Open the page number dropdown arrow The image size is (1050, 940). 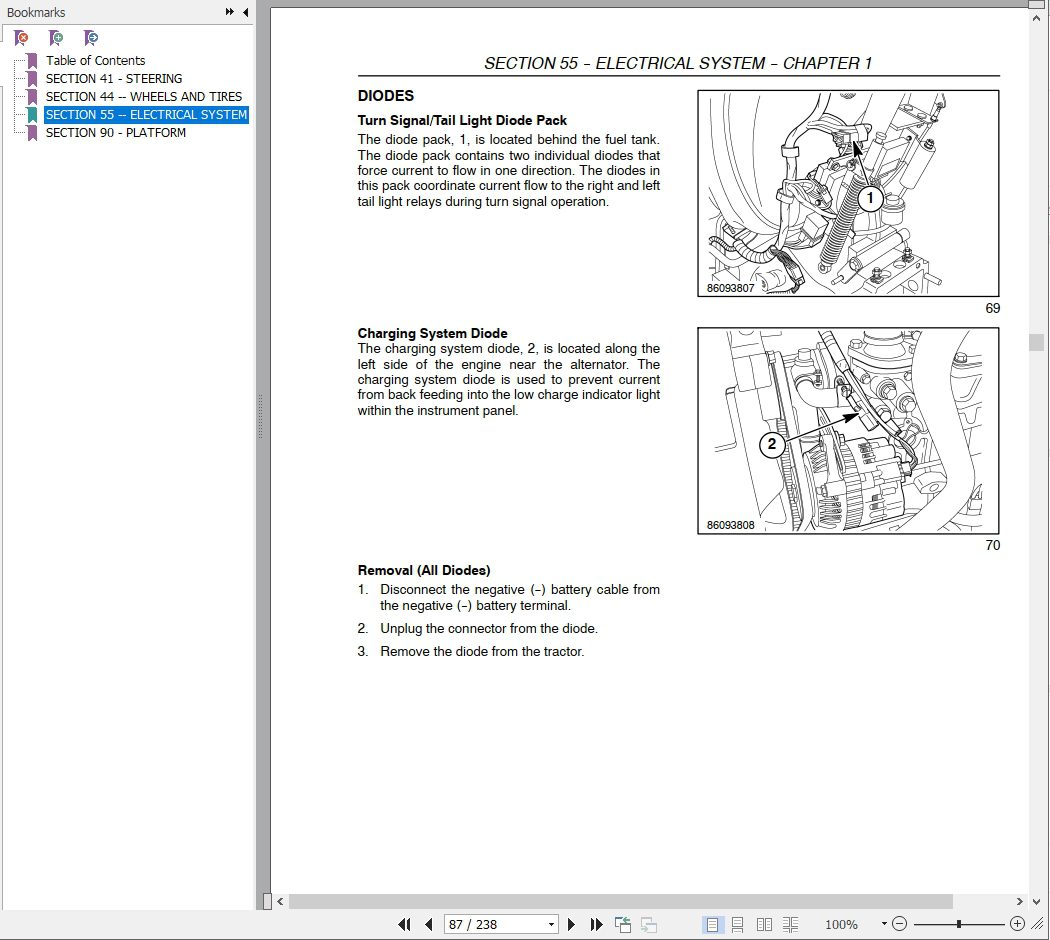(552, 924)
